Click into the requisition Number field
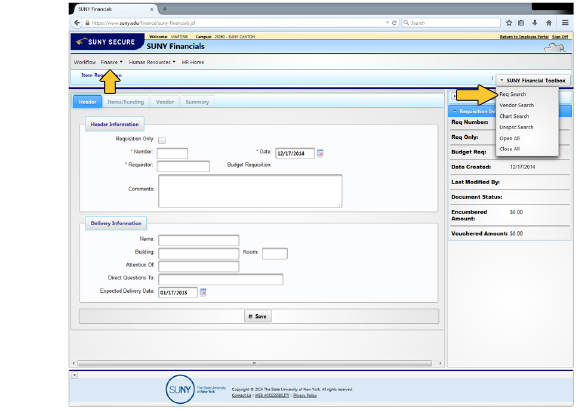Screen dimensions: 580x410 [172, 153]
